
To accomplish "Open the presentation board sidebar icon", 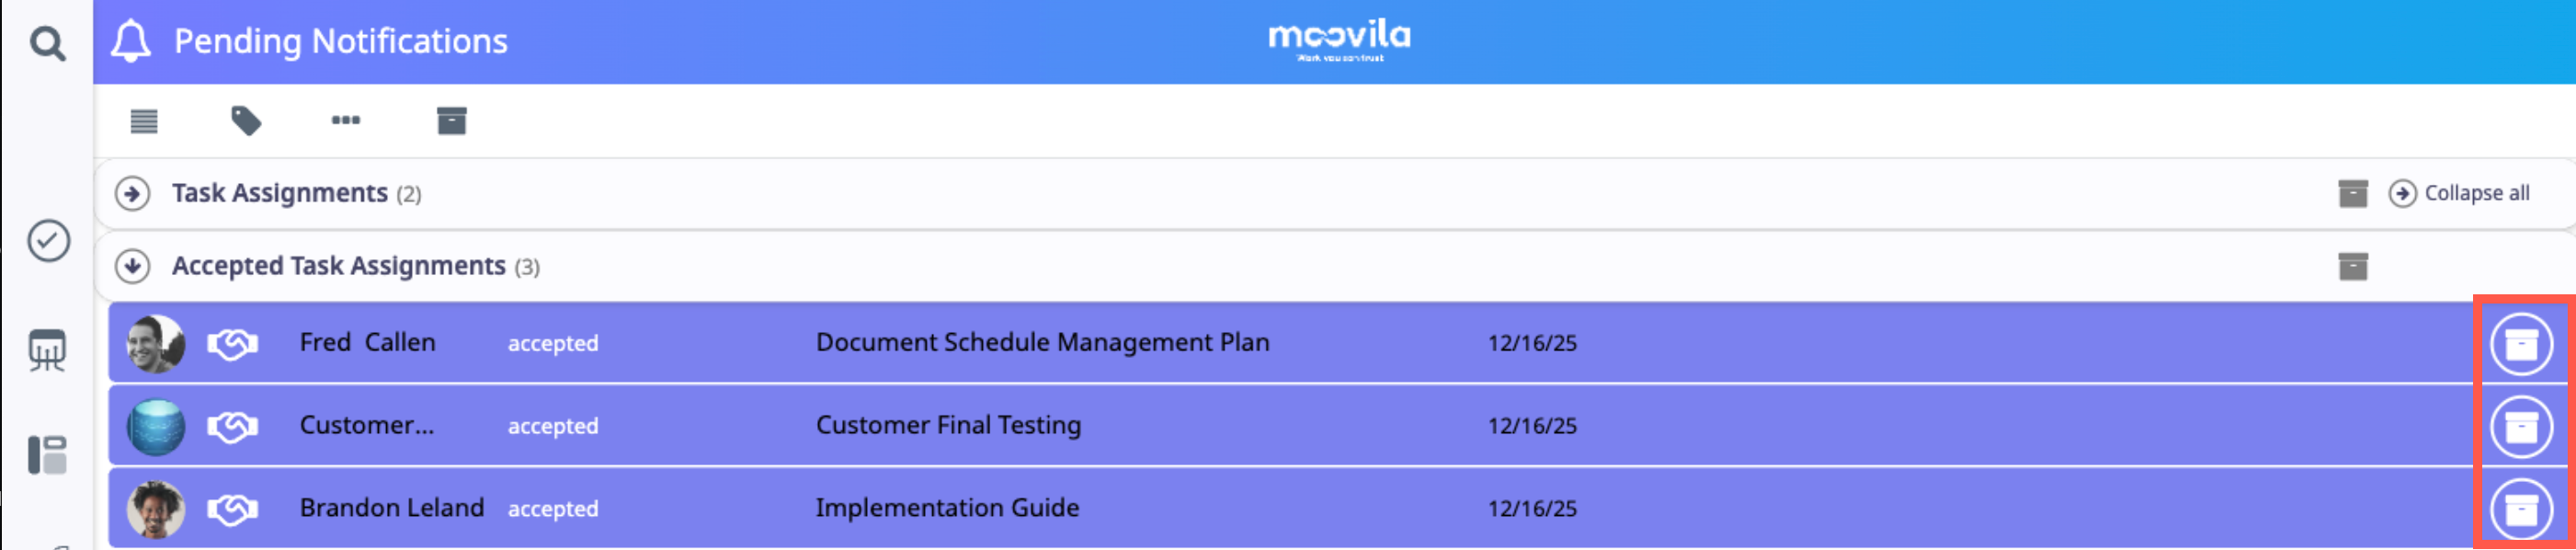I will 48,350.
